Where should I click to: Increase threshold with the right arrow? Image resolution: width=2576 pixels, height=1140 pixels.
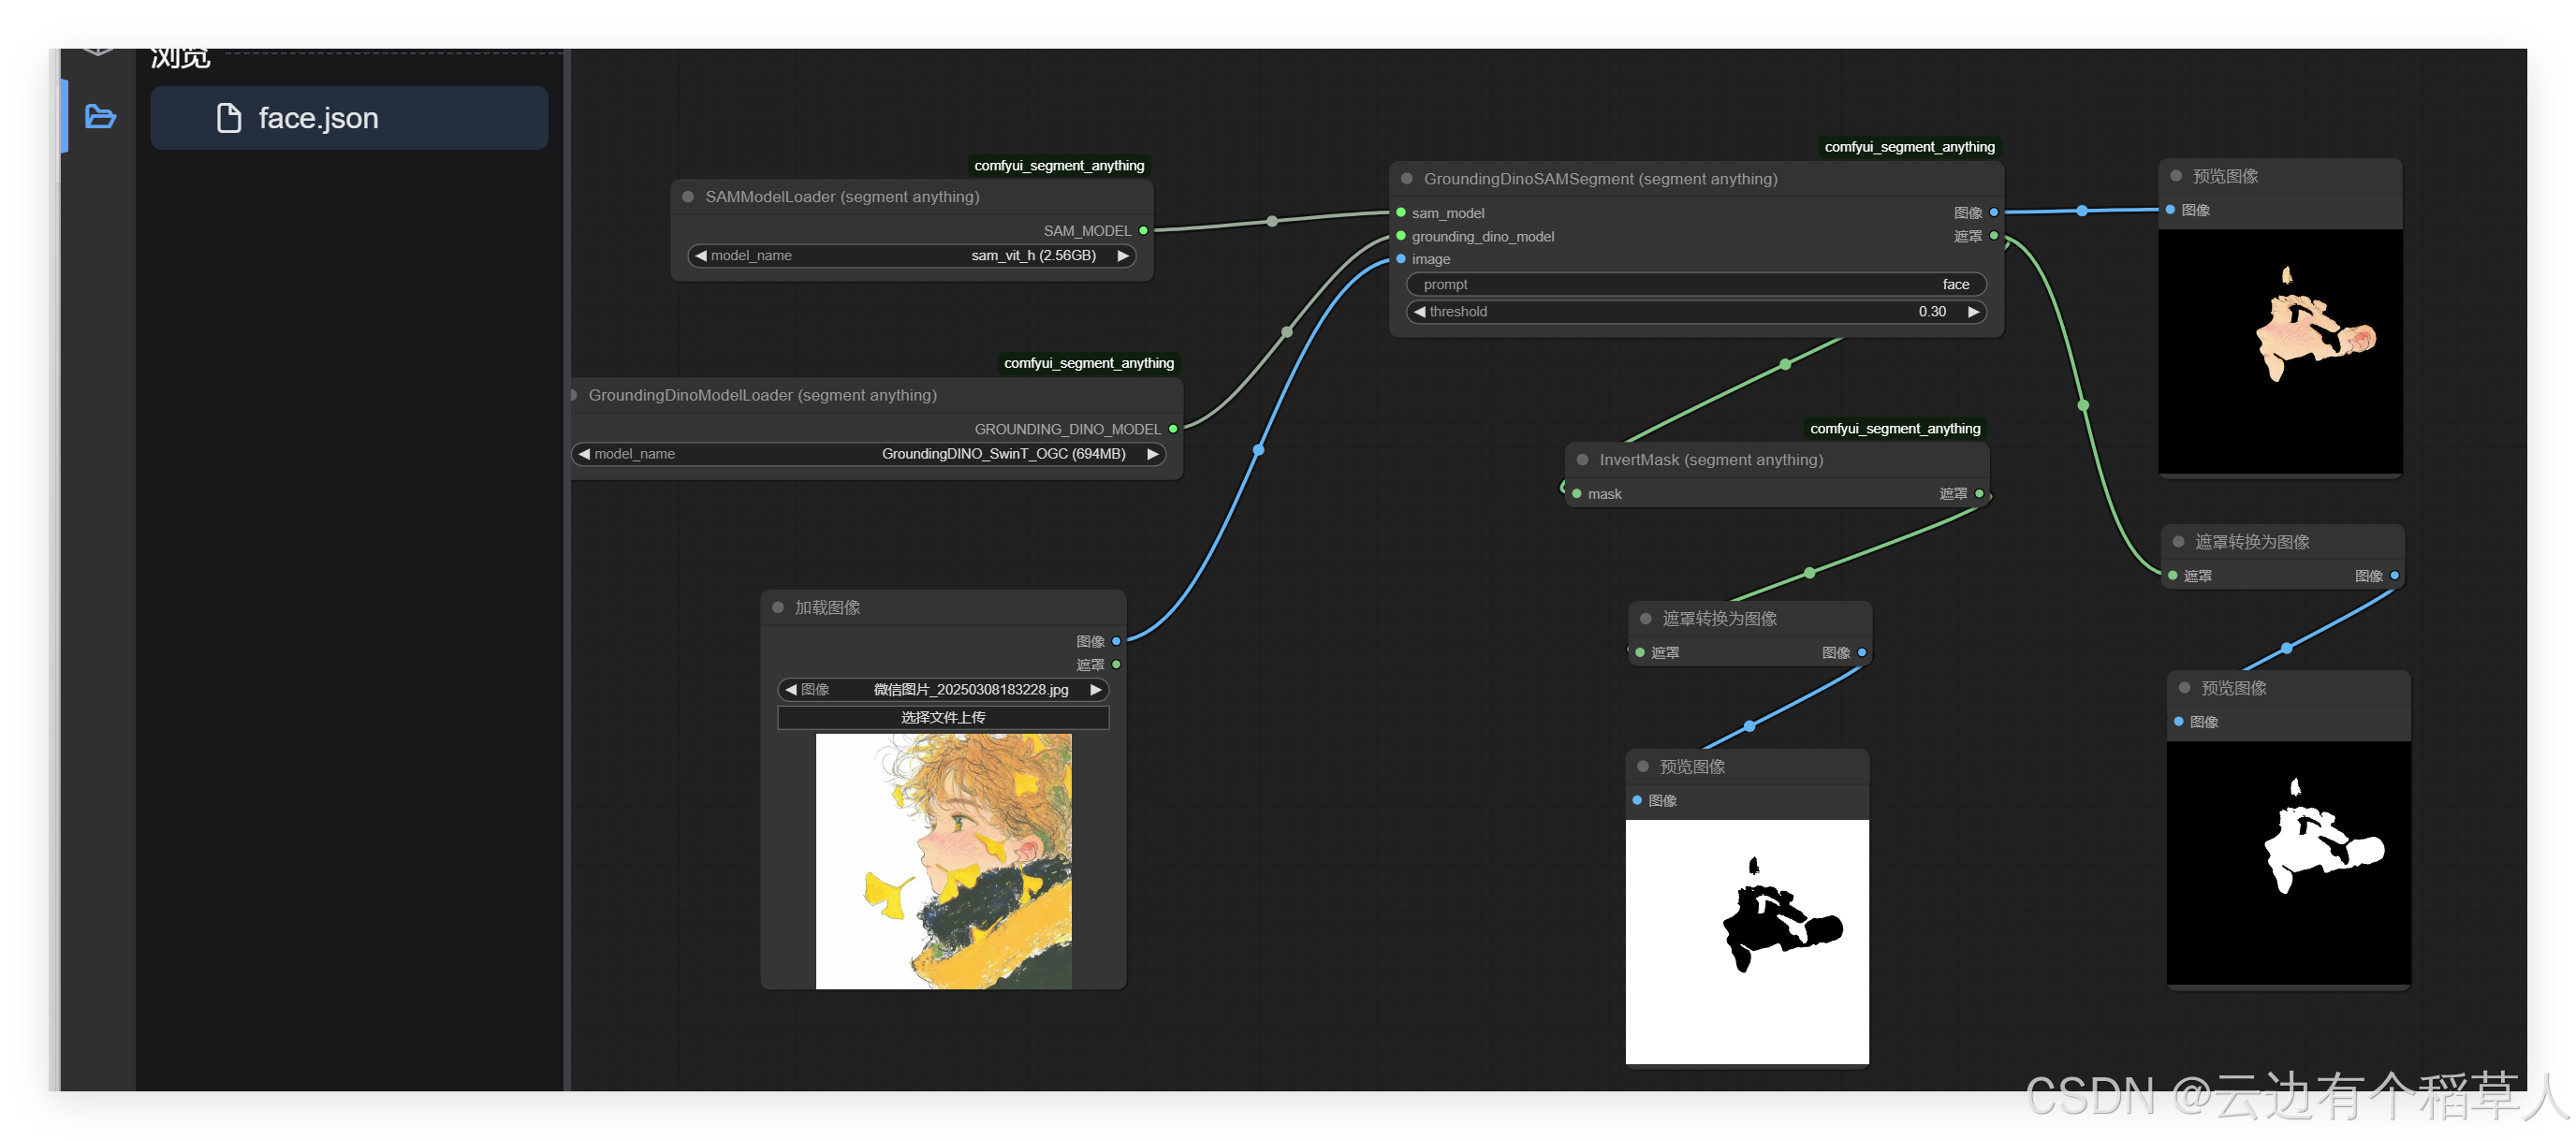coord(1973,312)
